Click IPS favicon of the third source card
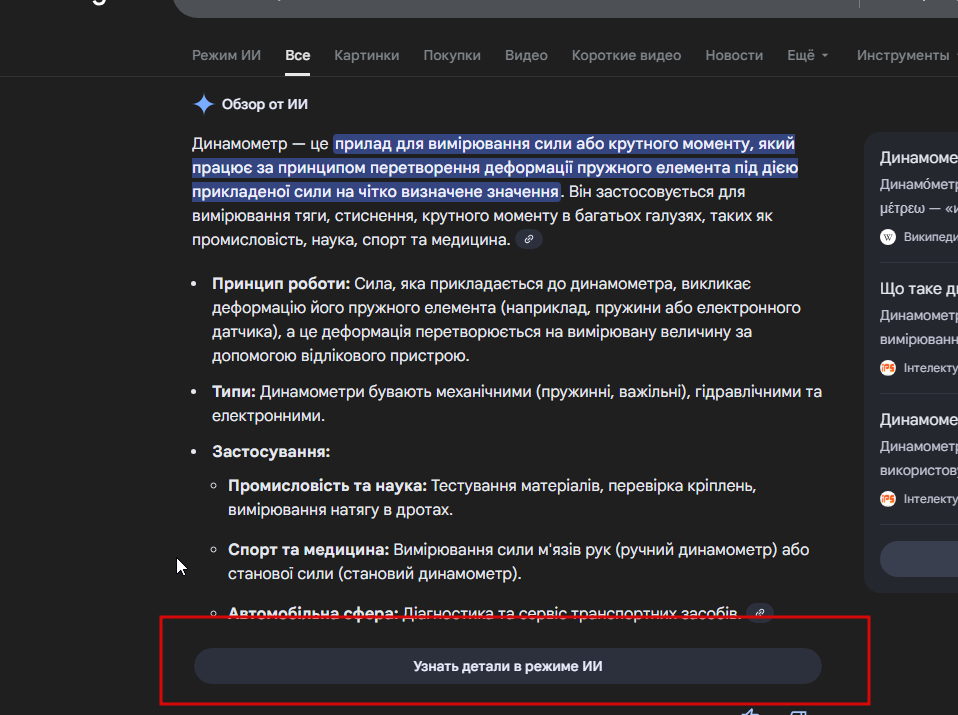Image resolution: width=958 pixels, height=715 pixels. [887, 498]
